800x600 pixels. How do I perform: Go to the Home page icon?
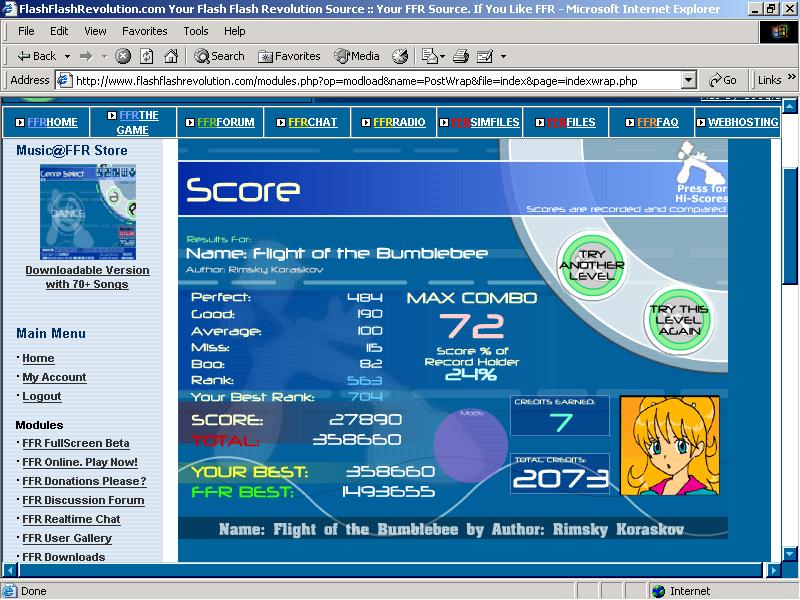pos(171,56)
